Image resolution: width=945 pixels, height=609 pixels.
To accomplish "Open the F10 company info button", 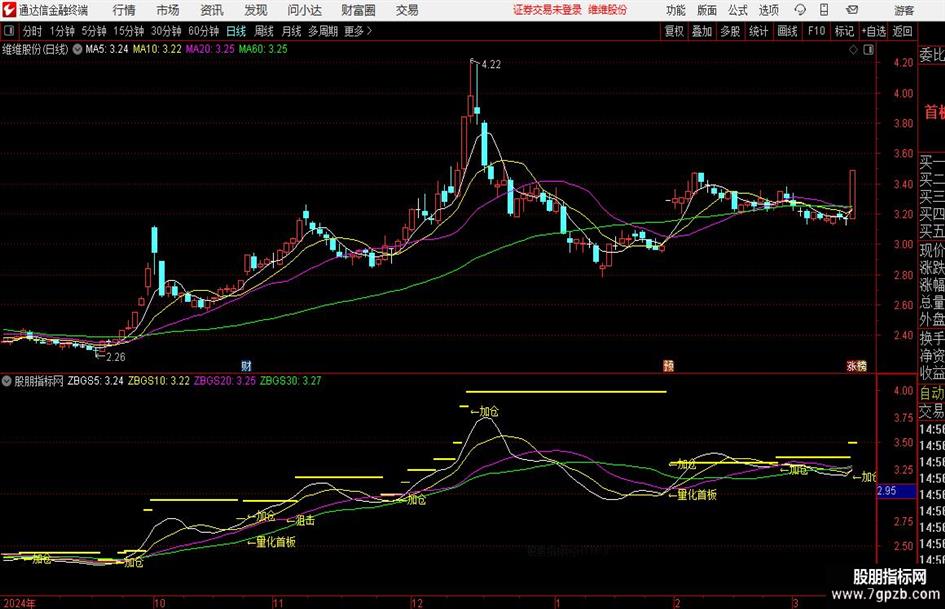I will 816,31.
